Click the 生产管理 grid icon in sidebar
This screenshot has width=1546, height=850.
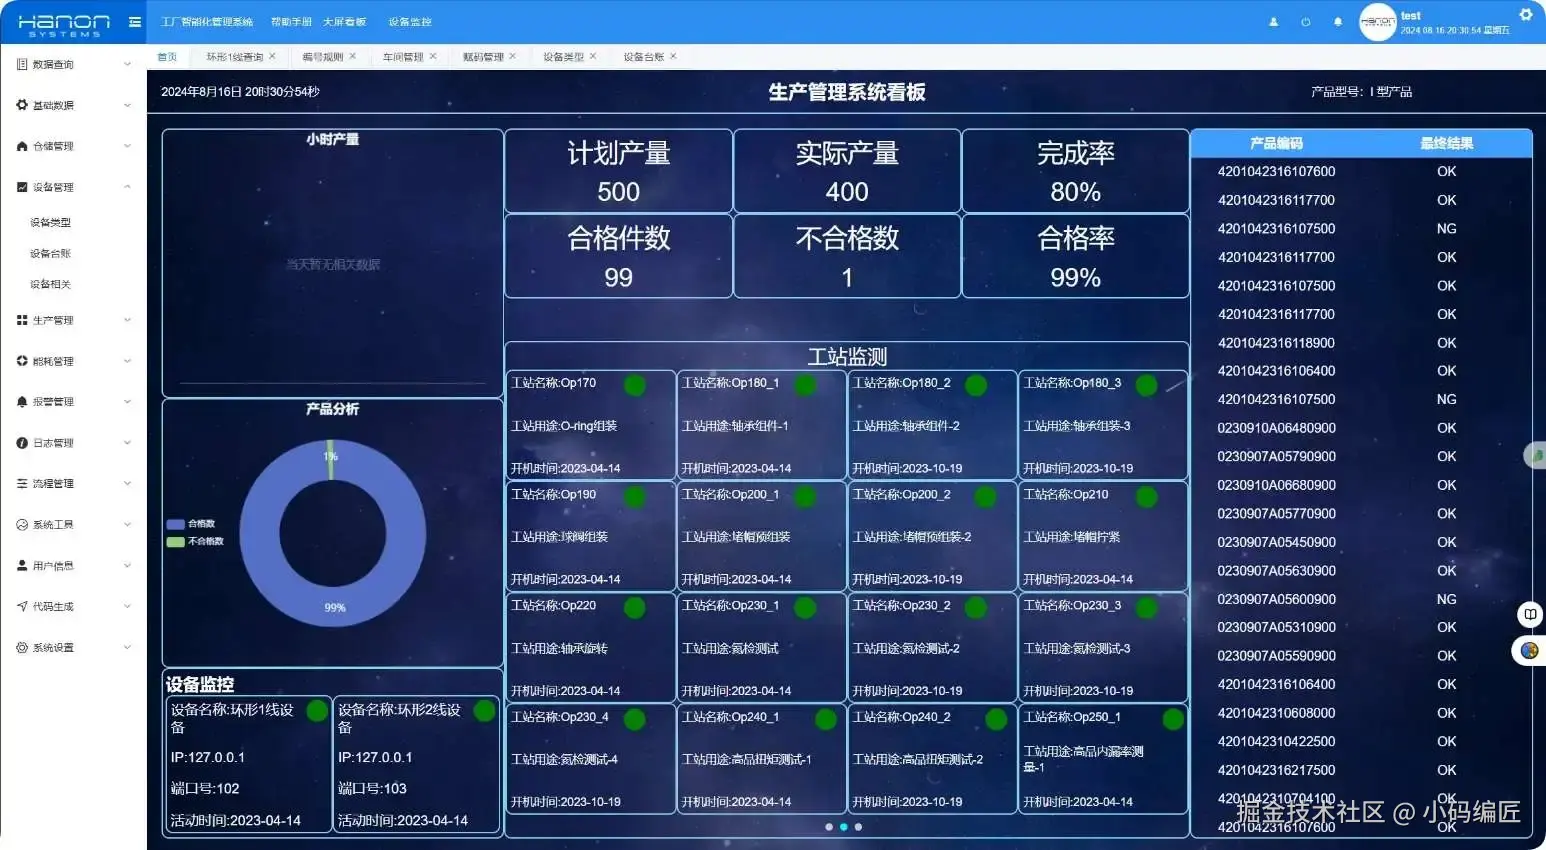coord(22,320)
